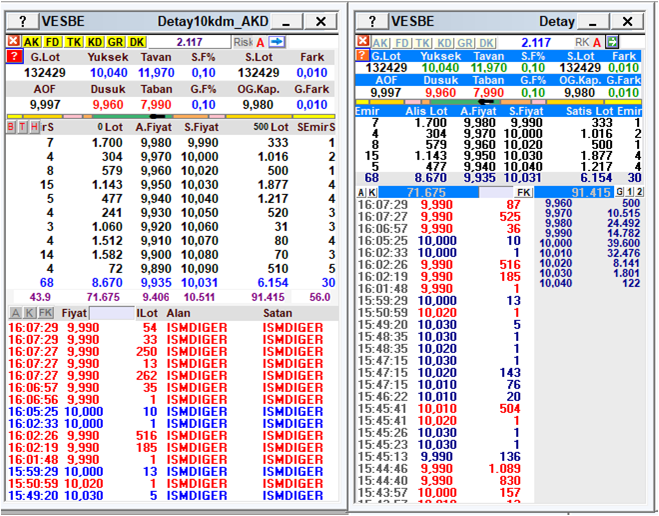Image resolution: width=659 pixels, height=516 pixels.
Task: Click the 10,000 price level with 39.600 volume
Action: (590, 243)
